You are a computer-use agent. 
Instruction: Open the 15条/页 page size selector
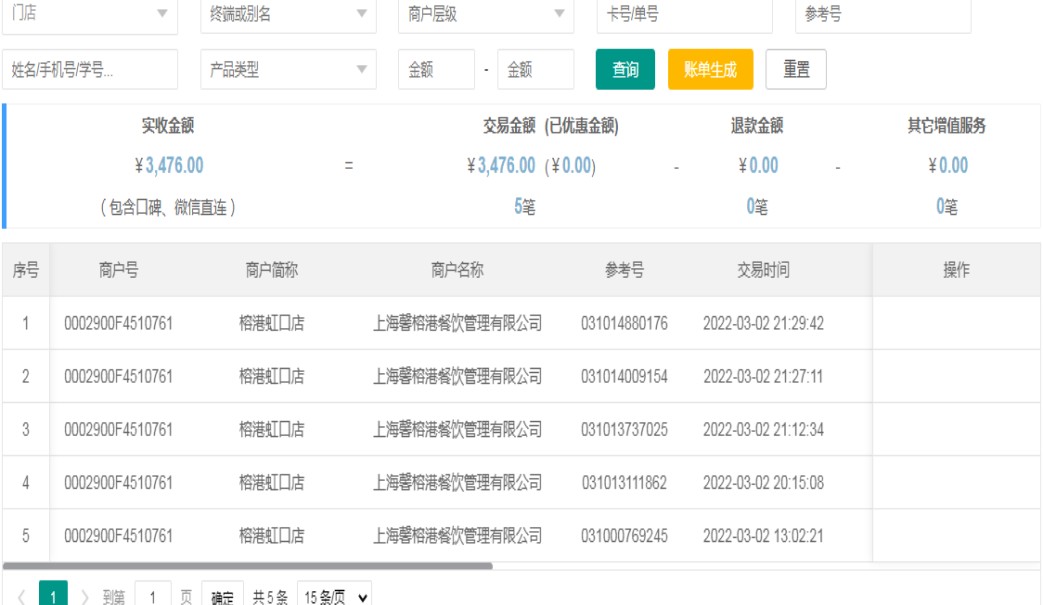coord(334,597)
